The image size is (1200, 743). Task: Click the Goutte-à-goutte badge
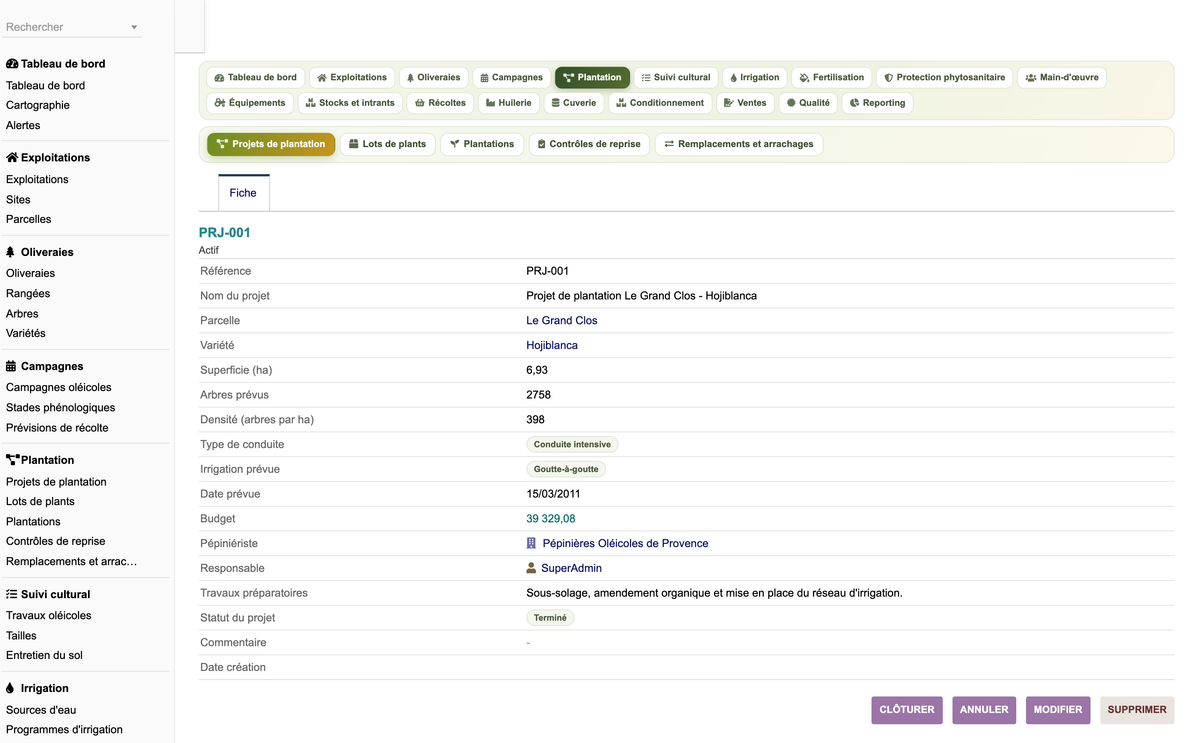click(566, 469)
